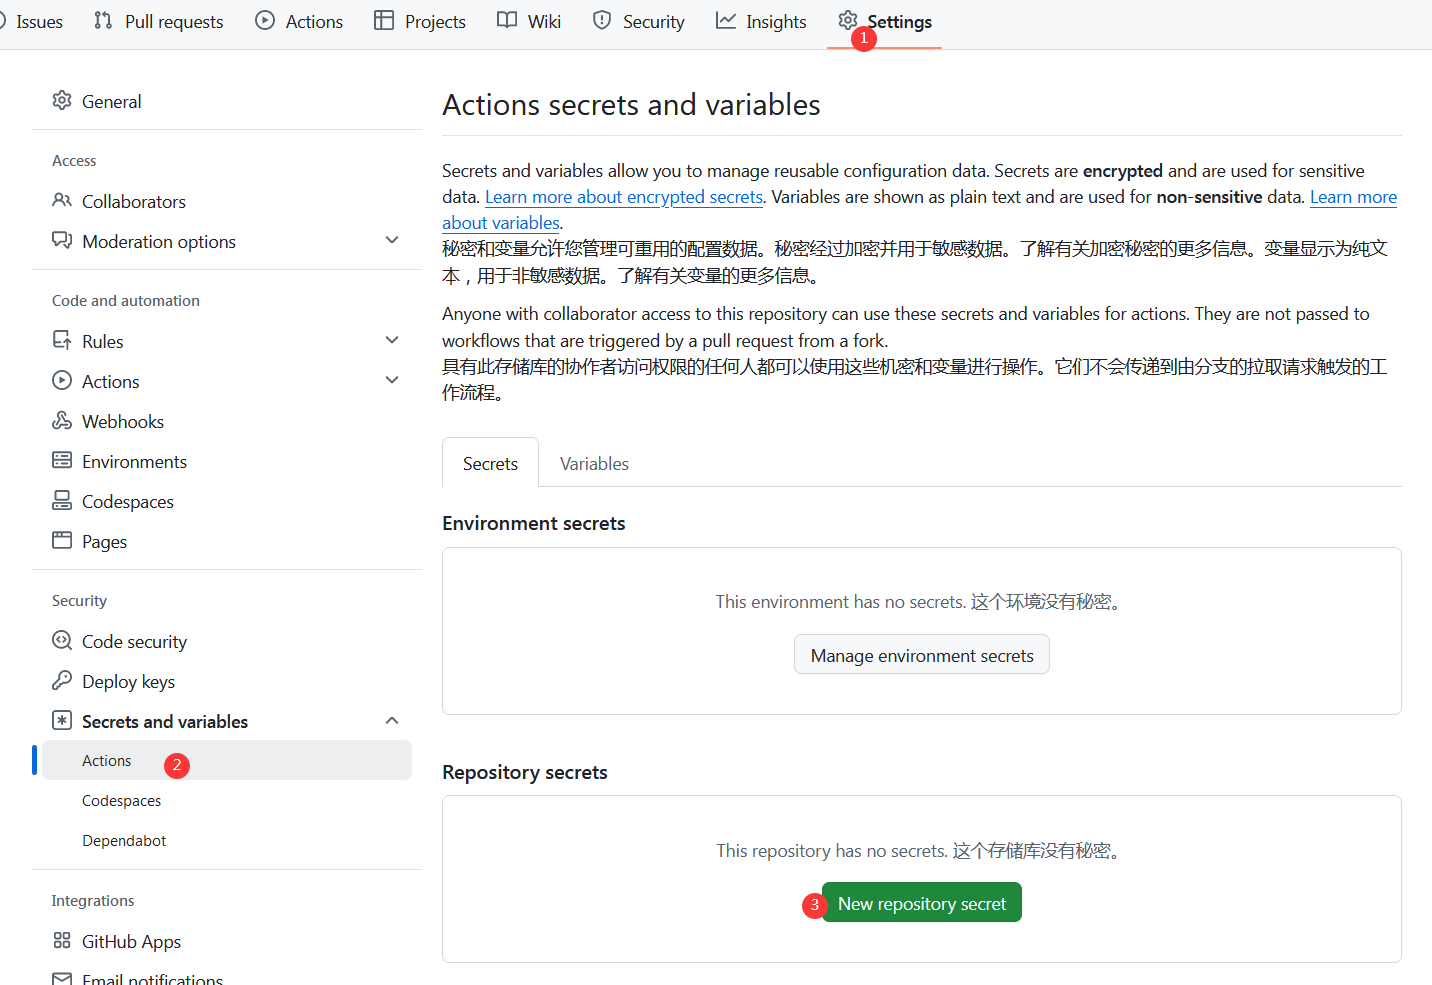Click the Deploy keys key icon
Image resolution: width=1432 pixels, height=985 pixels.
point(62,680)
